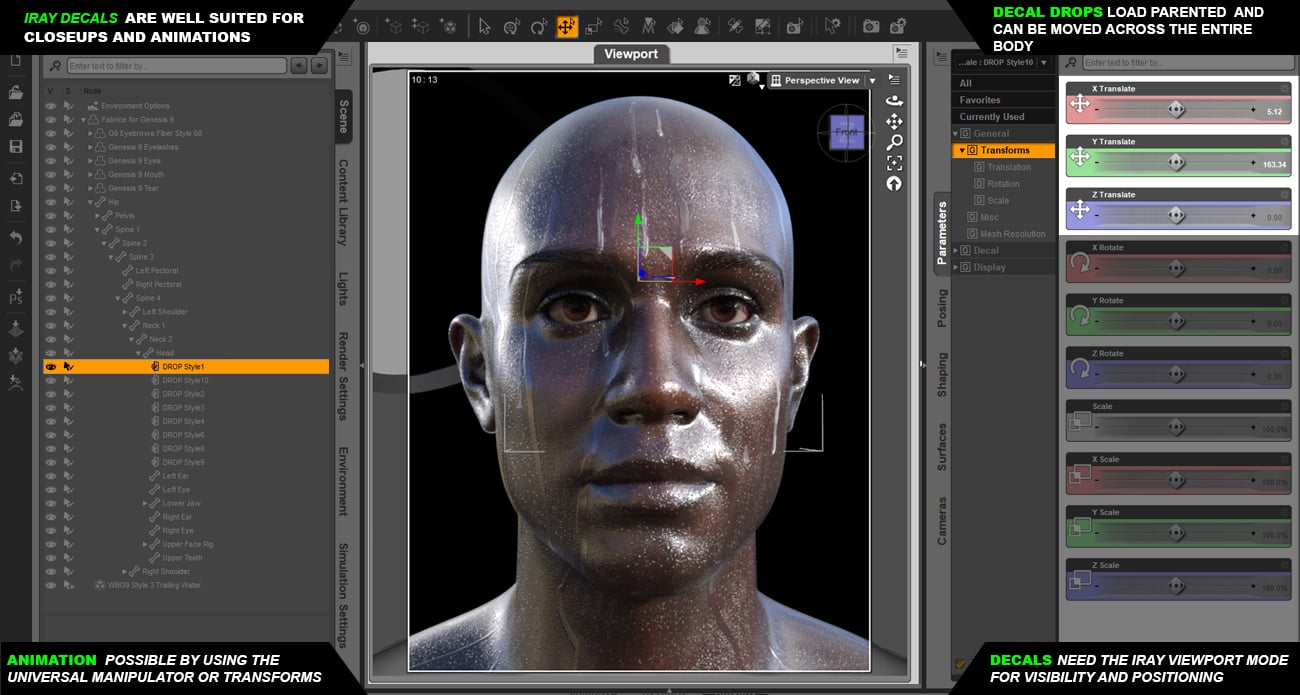Toggle selectable arrow for Genesis 9 Eyes
The image size is (1300, 695).
click(68, 161)
